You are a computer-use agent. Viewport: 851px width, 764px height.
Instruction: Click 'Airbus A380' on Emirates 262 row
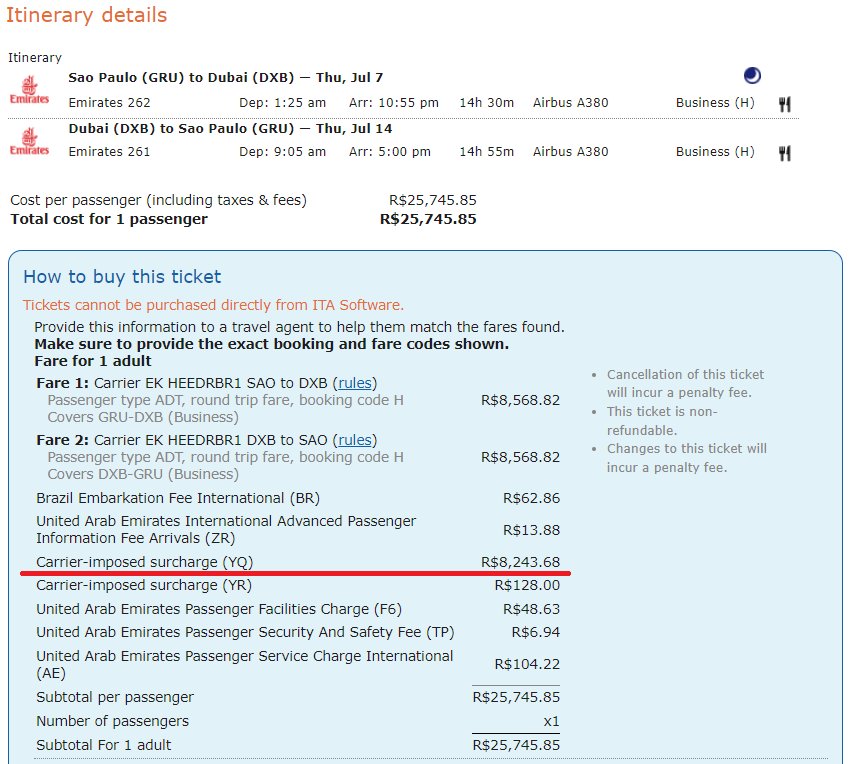(x=570, y=103)
